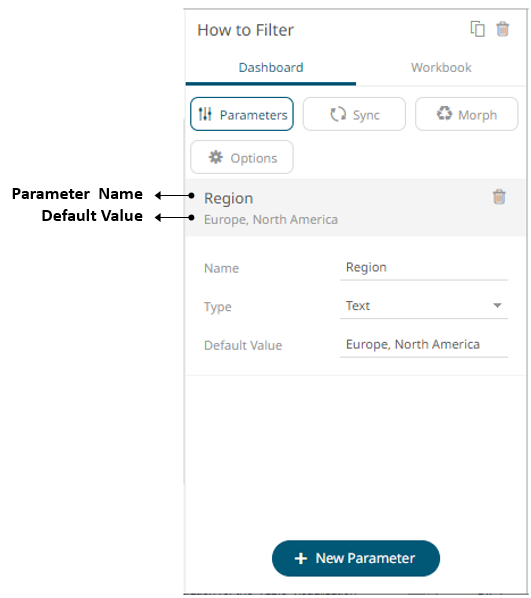Delete the How to Filter item via trash icon
This screenshot has height=598, width=531.
pyautogui.click(x=502, y=29)
